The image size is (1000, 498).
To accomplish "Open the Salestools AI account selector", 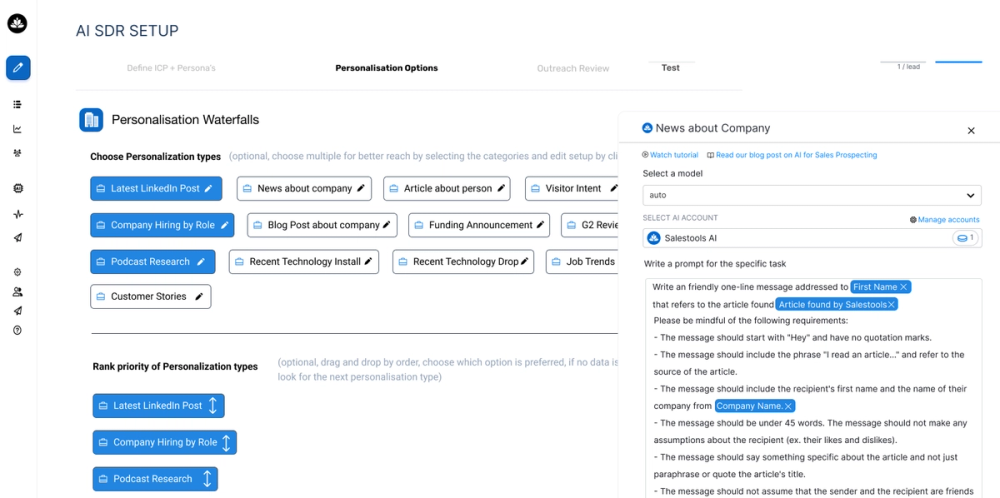I will pyautogui.click(x=812, y=238).
